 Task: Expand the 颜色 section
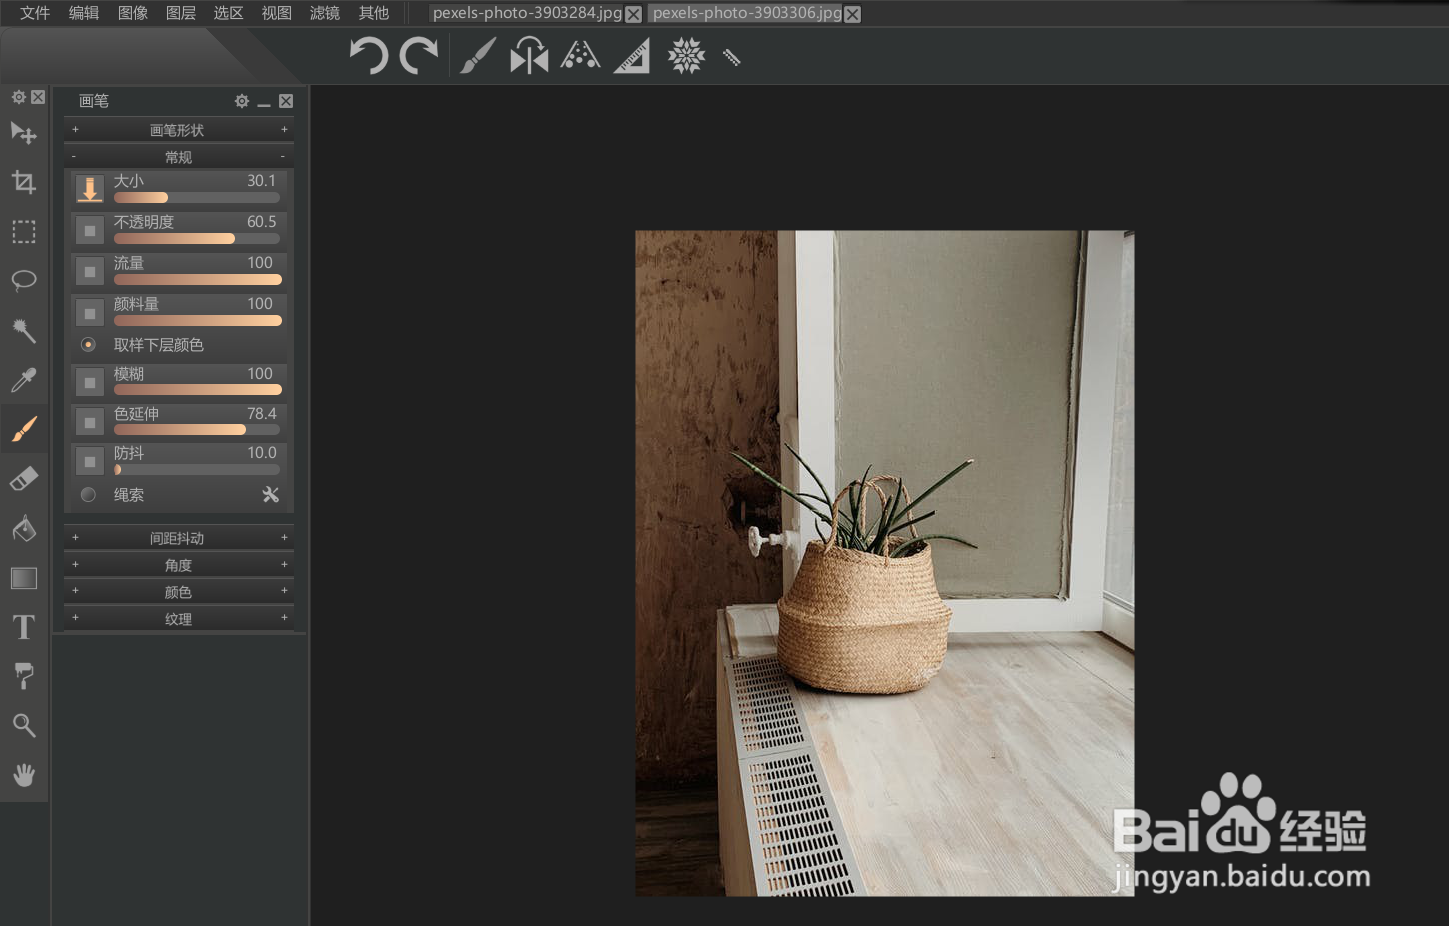[x=179, y=592]
